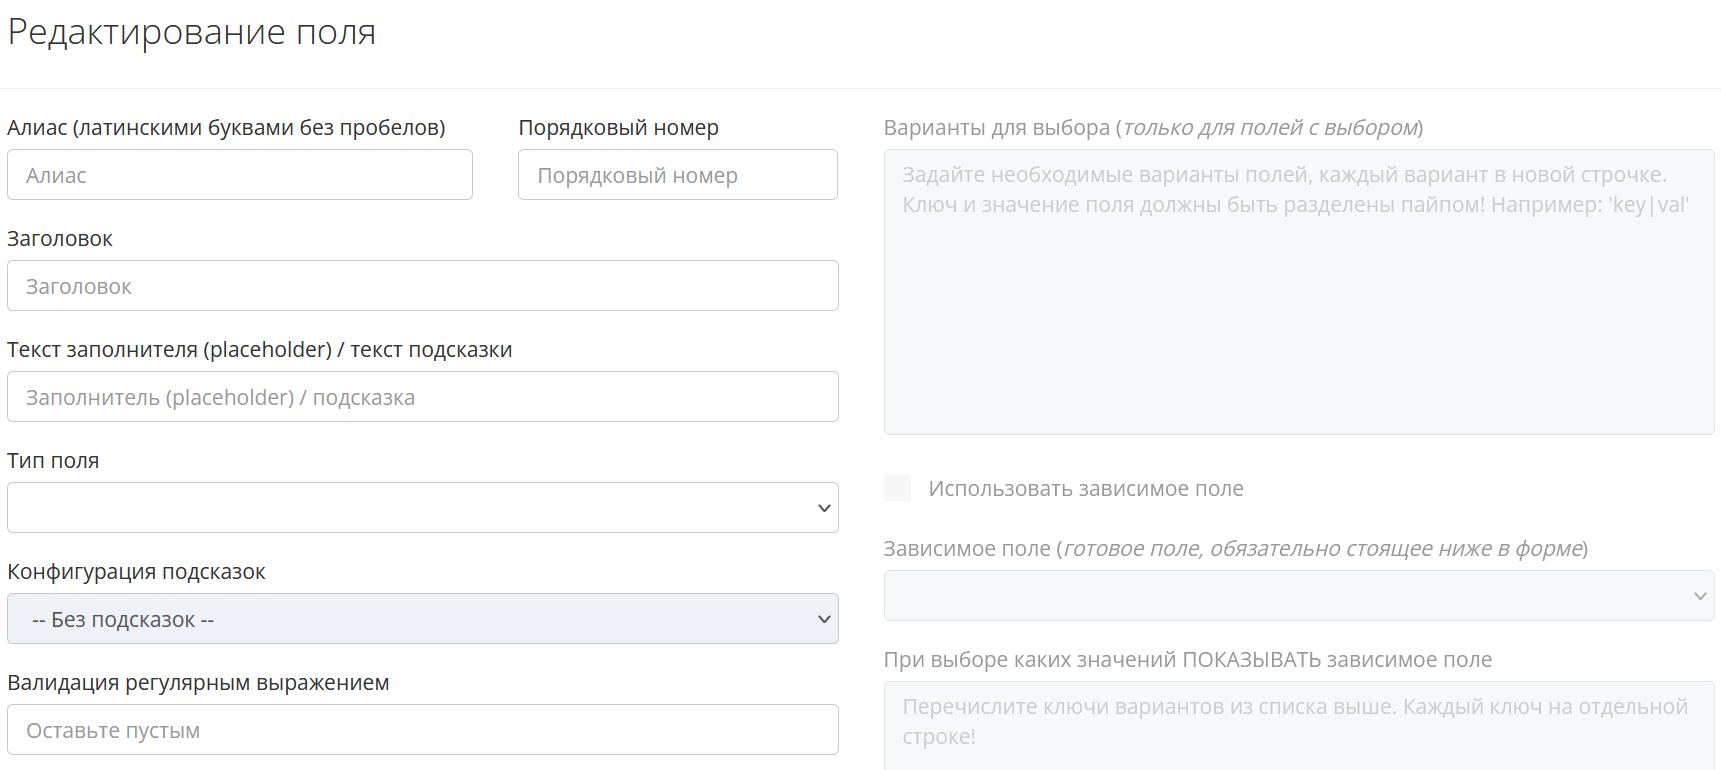Select the placeholder / подсказка text input

[422, 397]
